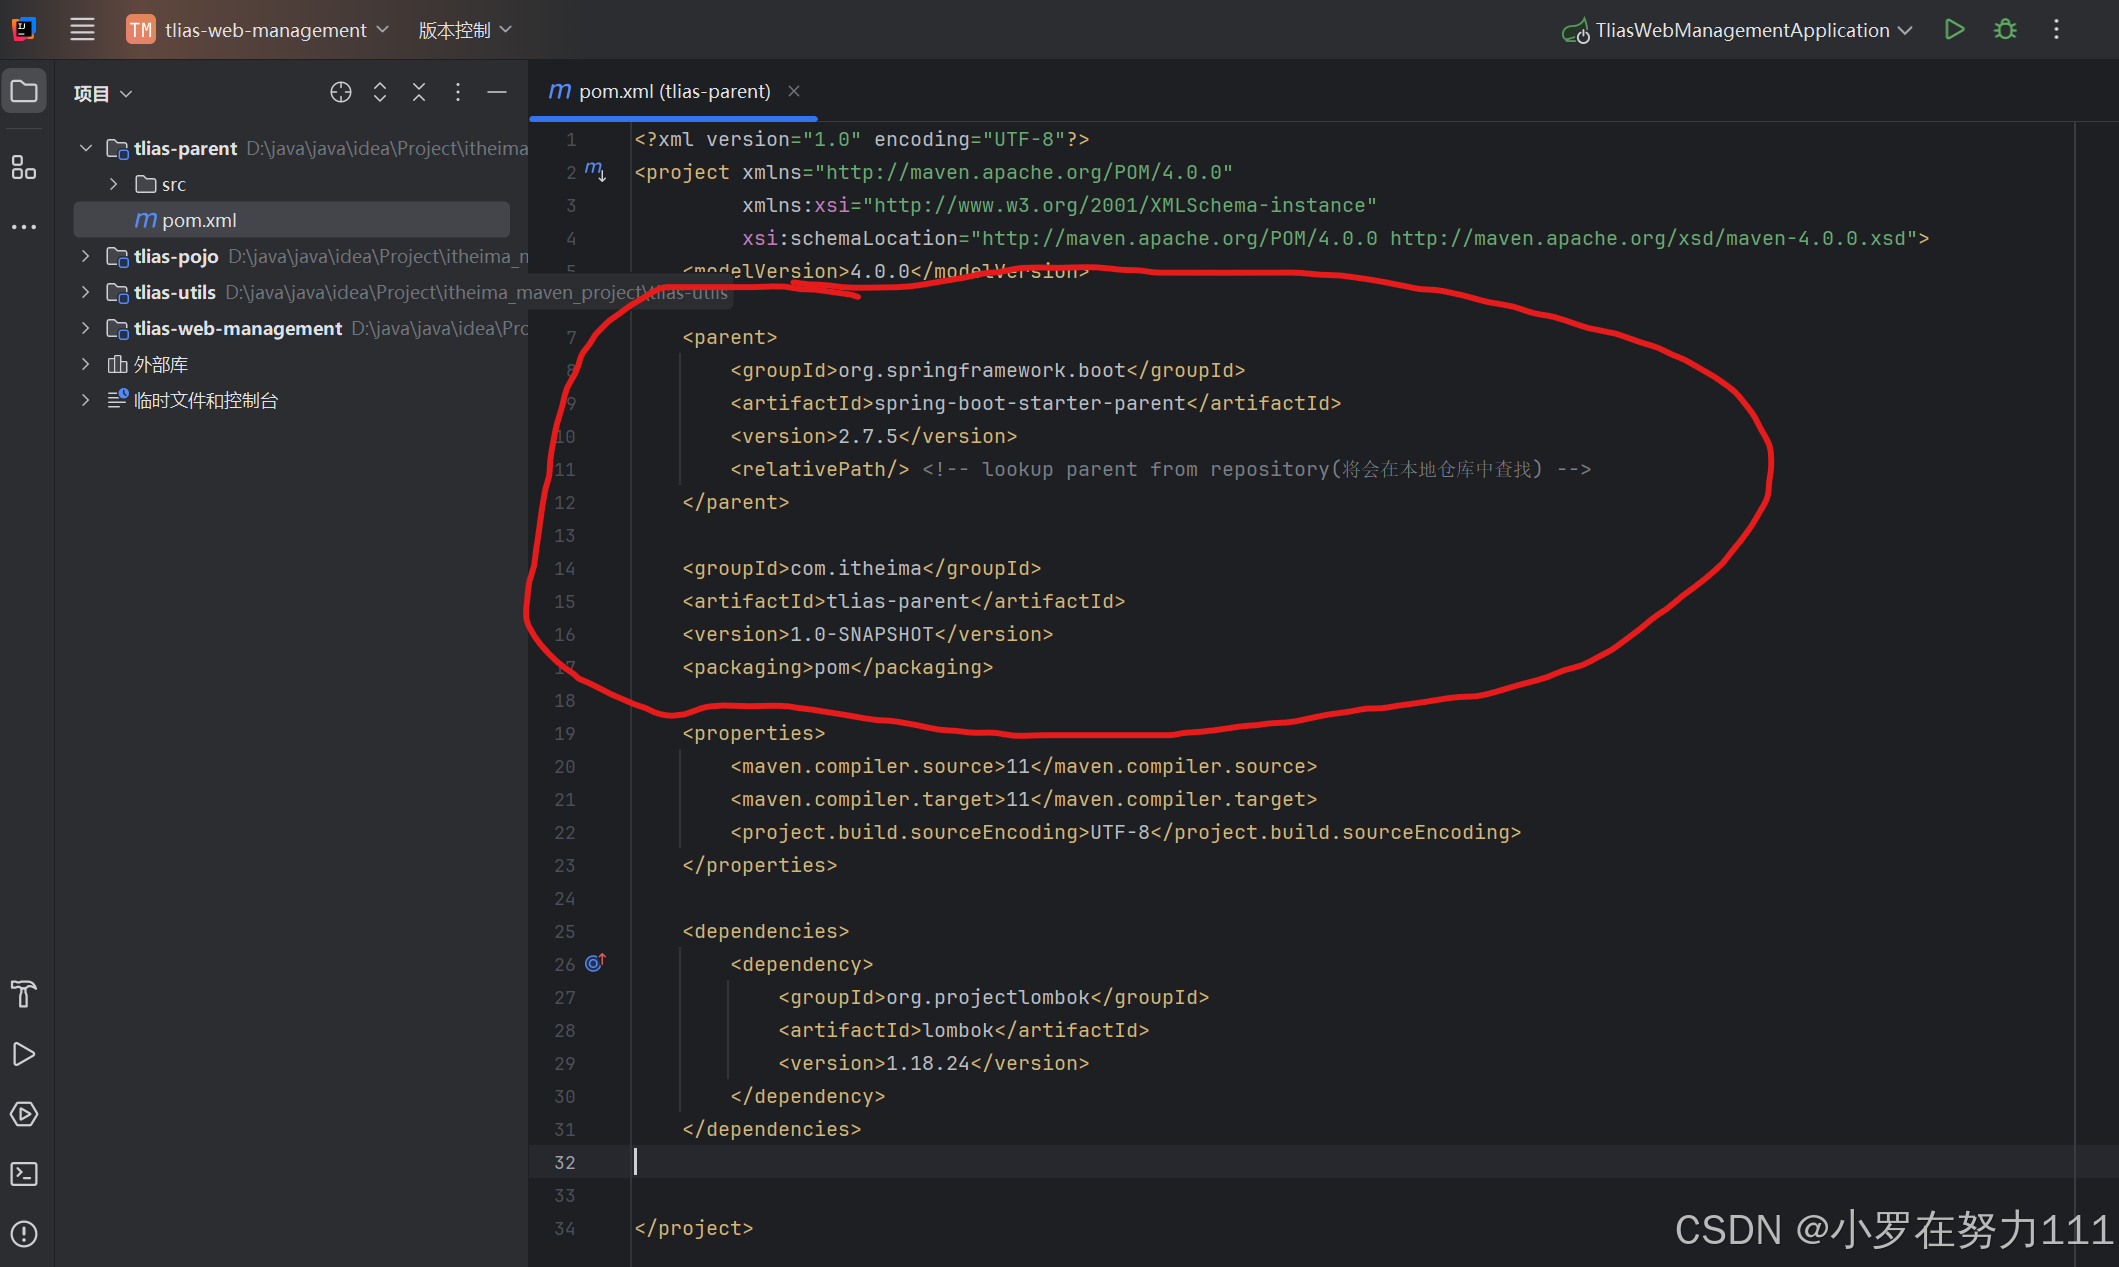Open the main hamburger menu
The image size is (2119, 1267).
pyautogui.click(x=82, y=30)
